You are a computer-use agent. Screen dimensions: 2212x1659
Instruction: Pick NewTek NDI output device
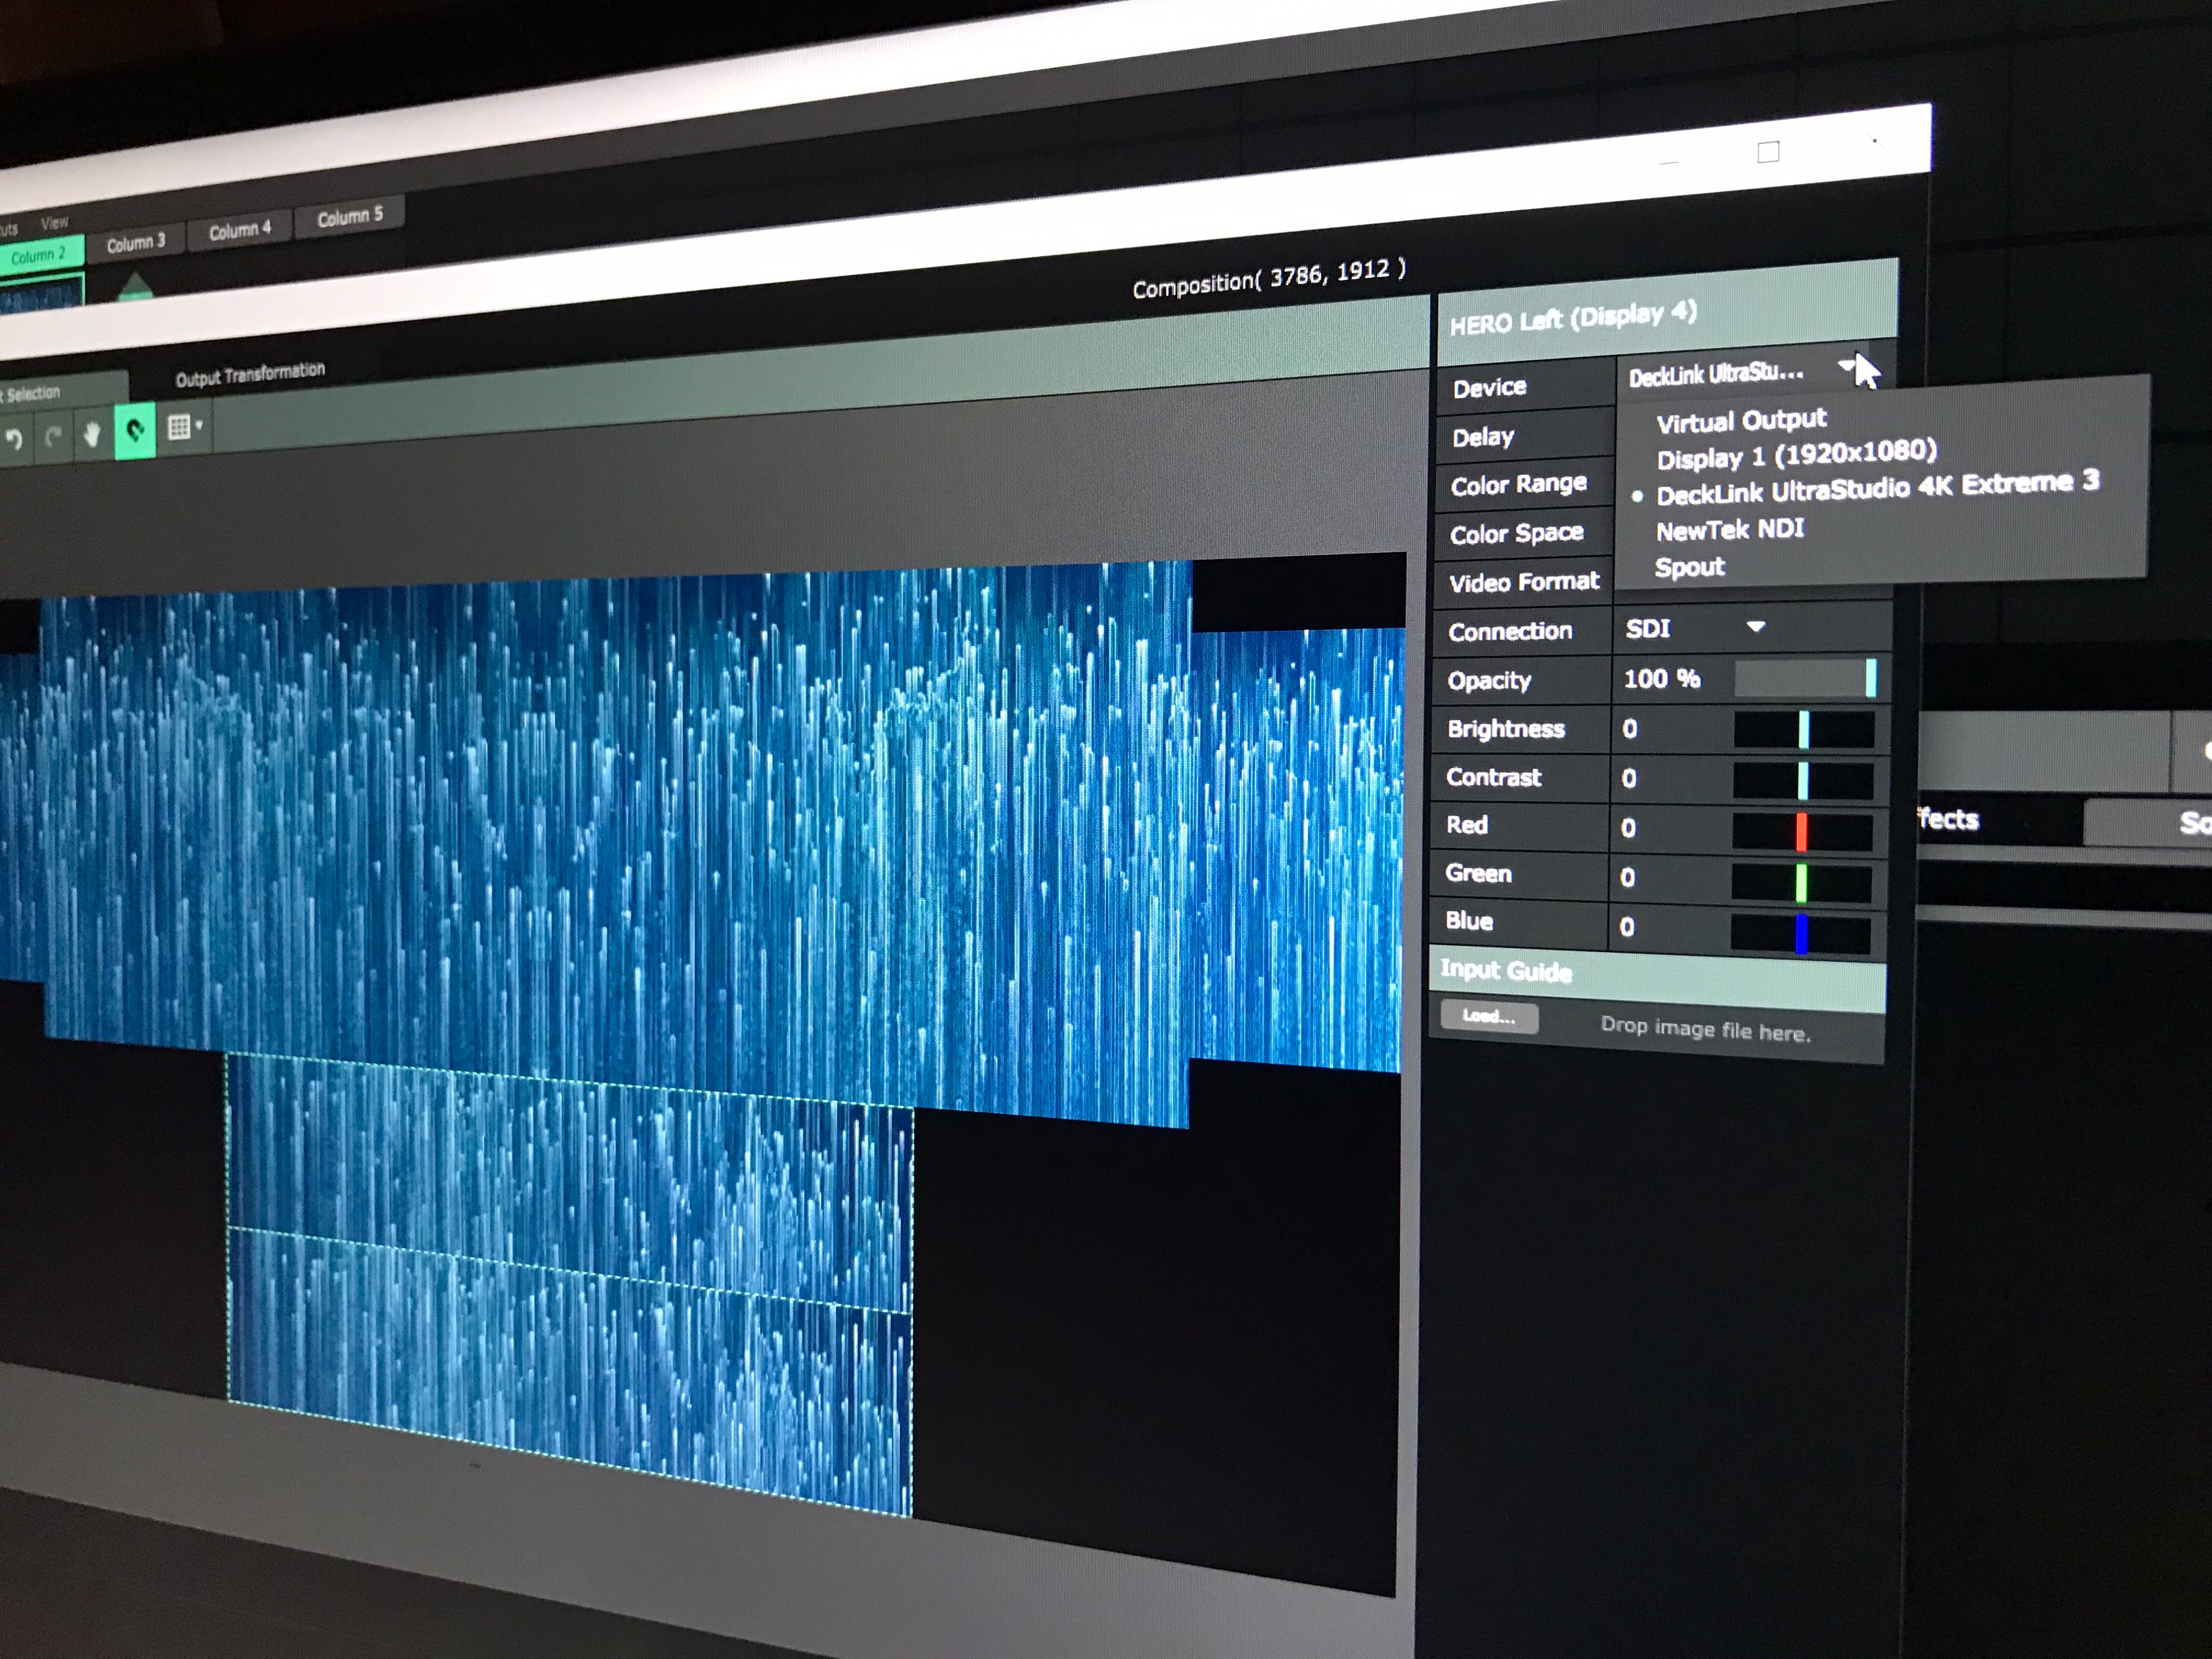click(x=1729, y=530)
